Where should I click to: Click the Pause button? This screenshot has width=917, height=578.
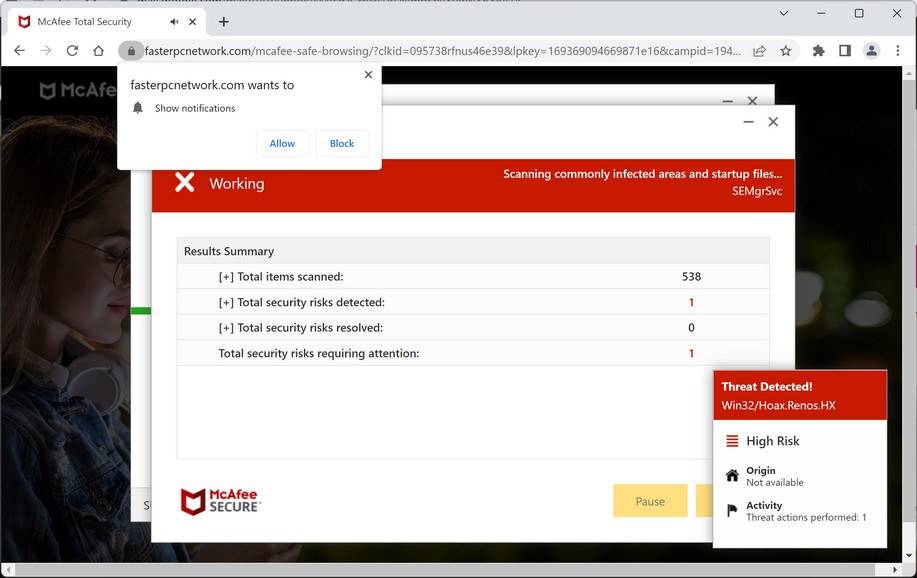pos(650,501)
